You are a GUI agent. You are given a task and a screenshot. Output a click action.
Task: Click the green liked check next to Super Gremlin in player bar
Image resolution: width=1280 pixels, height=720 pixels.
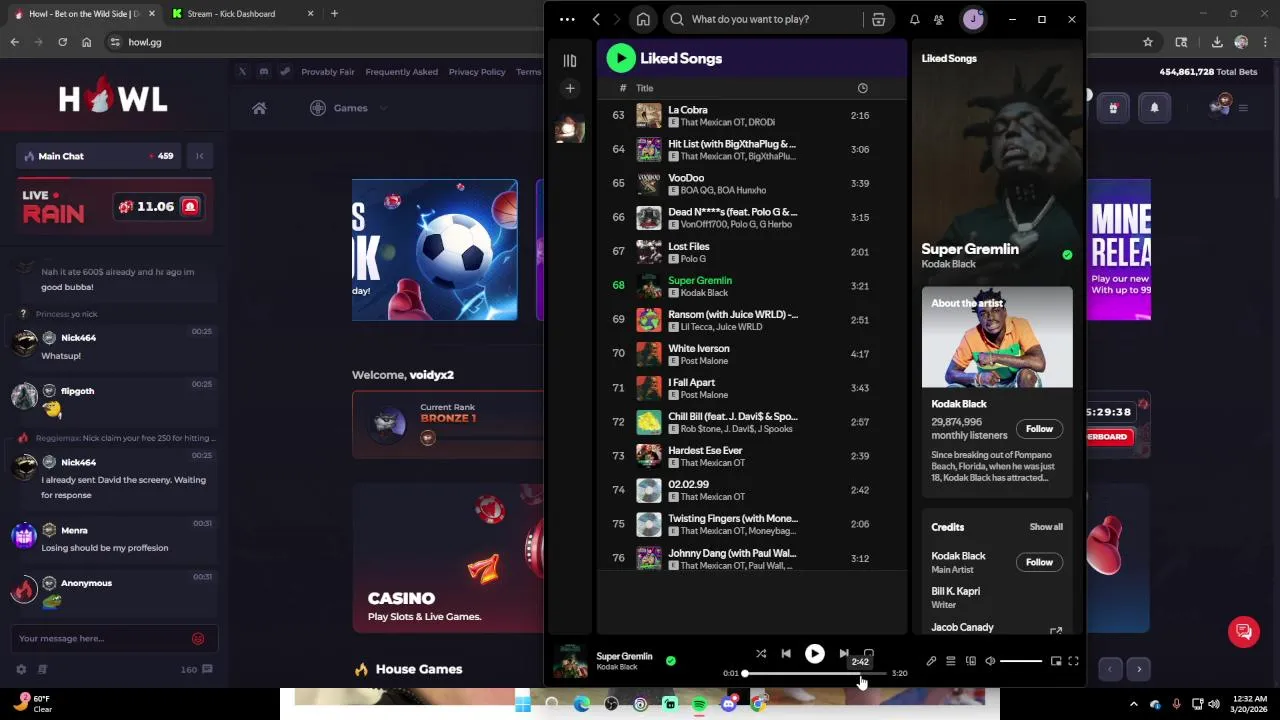coord(671,660)
